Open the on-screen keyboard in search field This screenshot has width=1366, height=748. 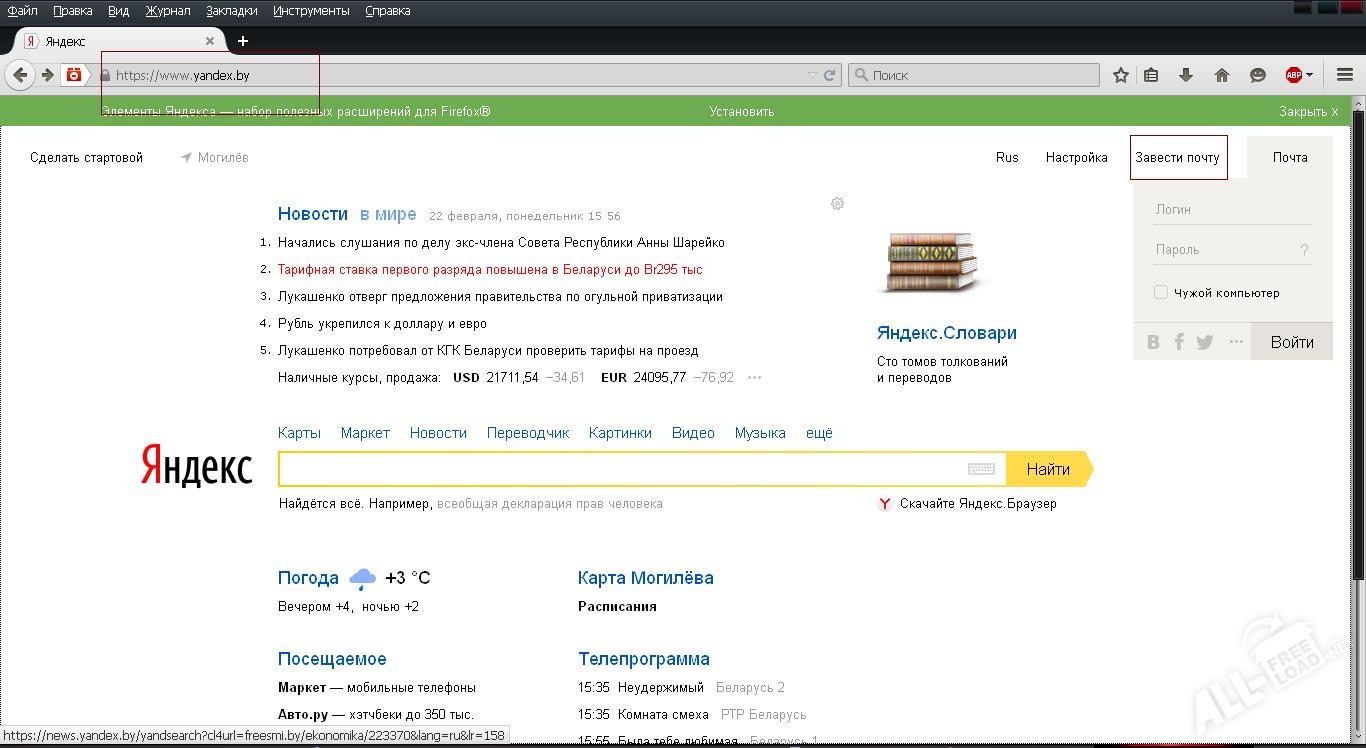pyautogui.click(x=980, y=468)
